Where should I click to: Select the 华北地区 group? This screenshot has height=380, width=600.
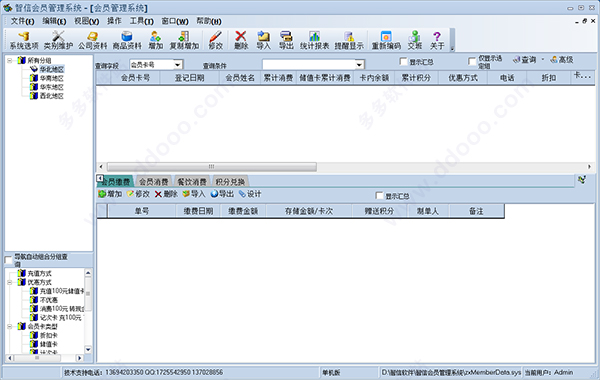pyautogui.click(x=52, y=69)
